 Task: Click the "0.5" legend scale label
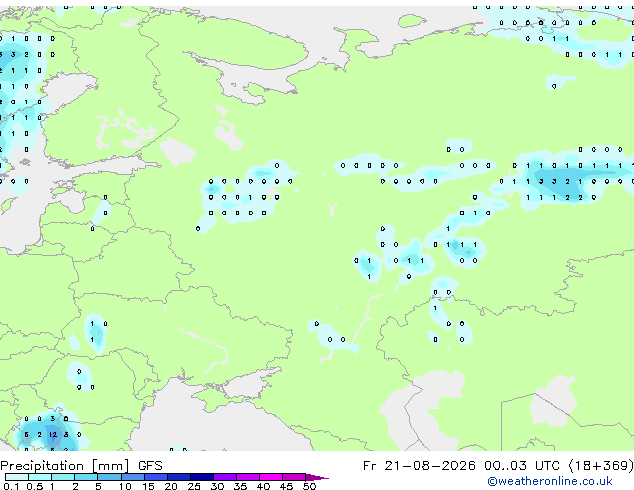pos(35,486)
